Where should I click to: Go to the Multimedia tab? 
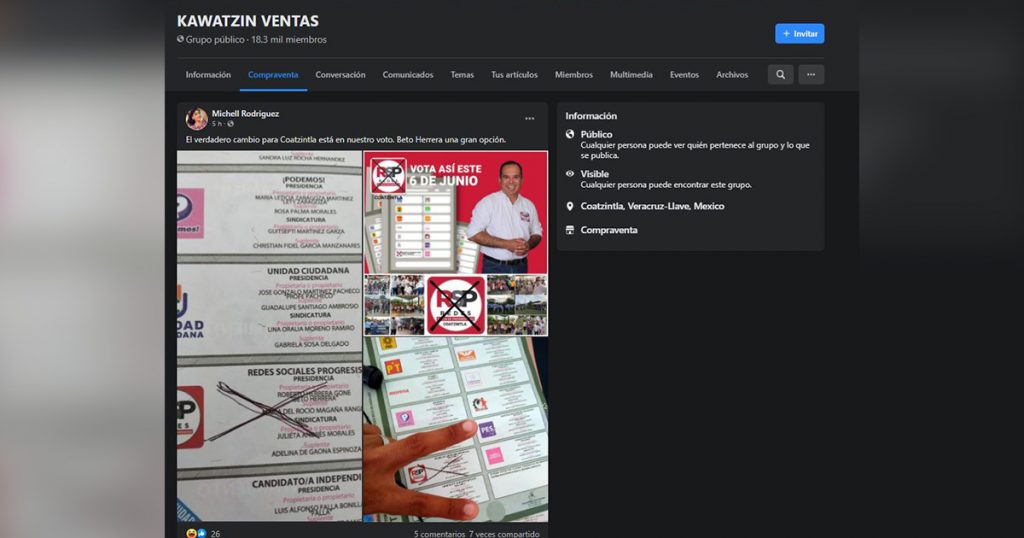pyautogui.click(x=631, y=75)
